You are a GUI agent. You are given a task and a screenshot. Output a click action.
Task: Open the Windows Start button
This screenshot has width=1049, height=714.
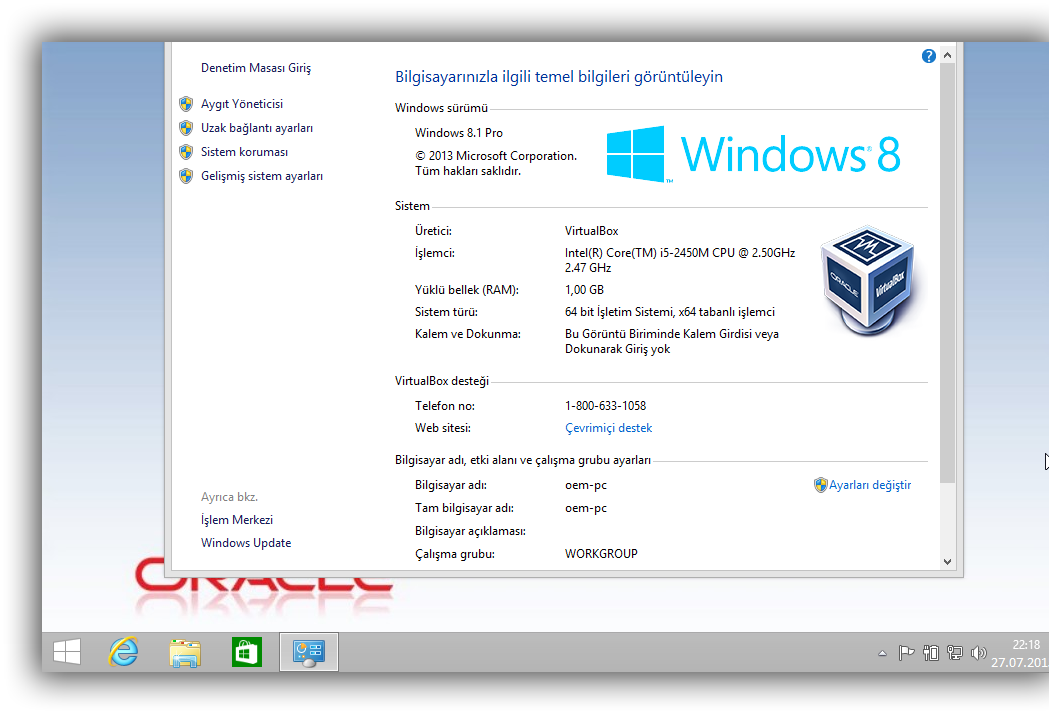[67, 652]
